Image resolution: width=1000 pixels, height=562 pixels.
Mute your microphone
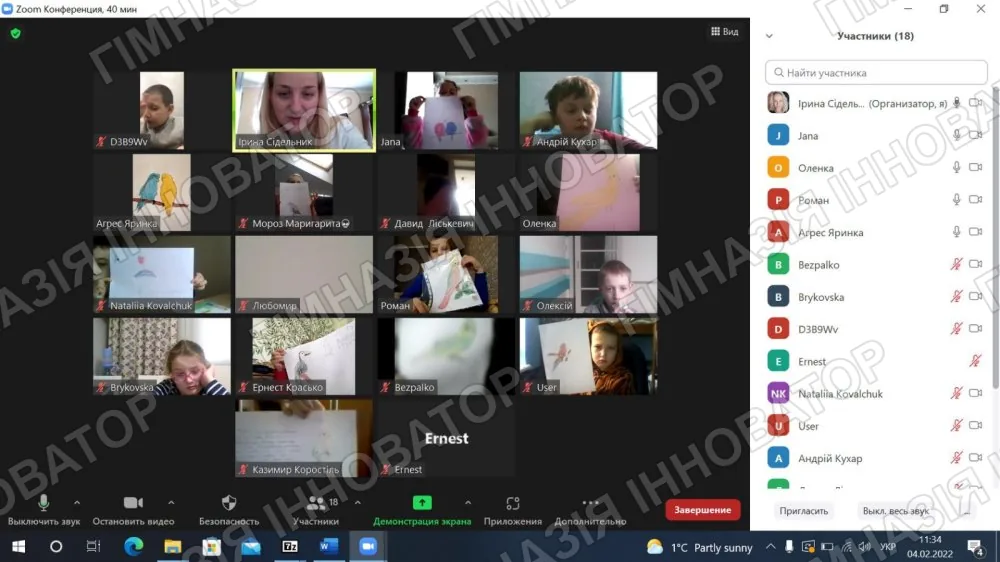pyautogui.click(x=43, y=503)
